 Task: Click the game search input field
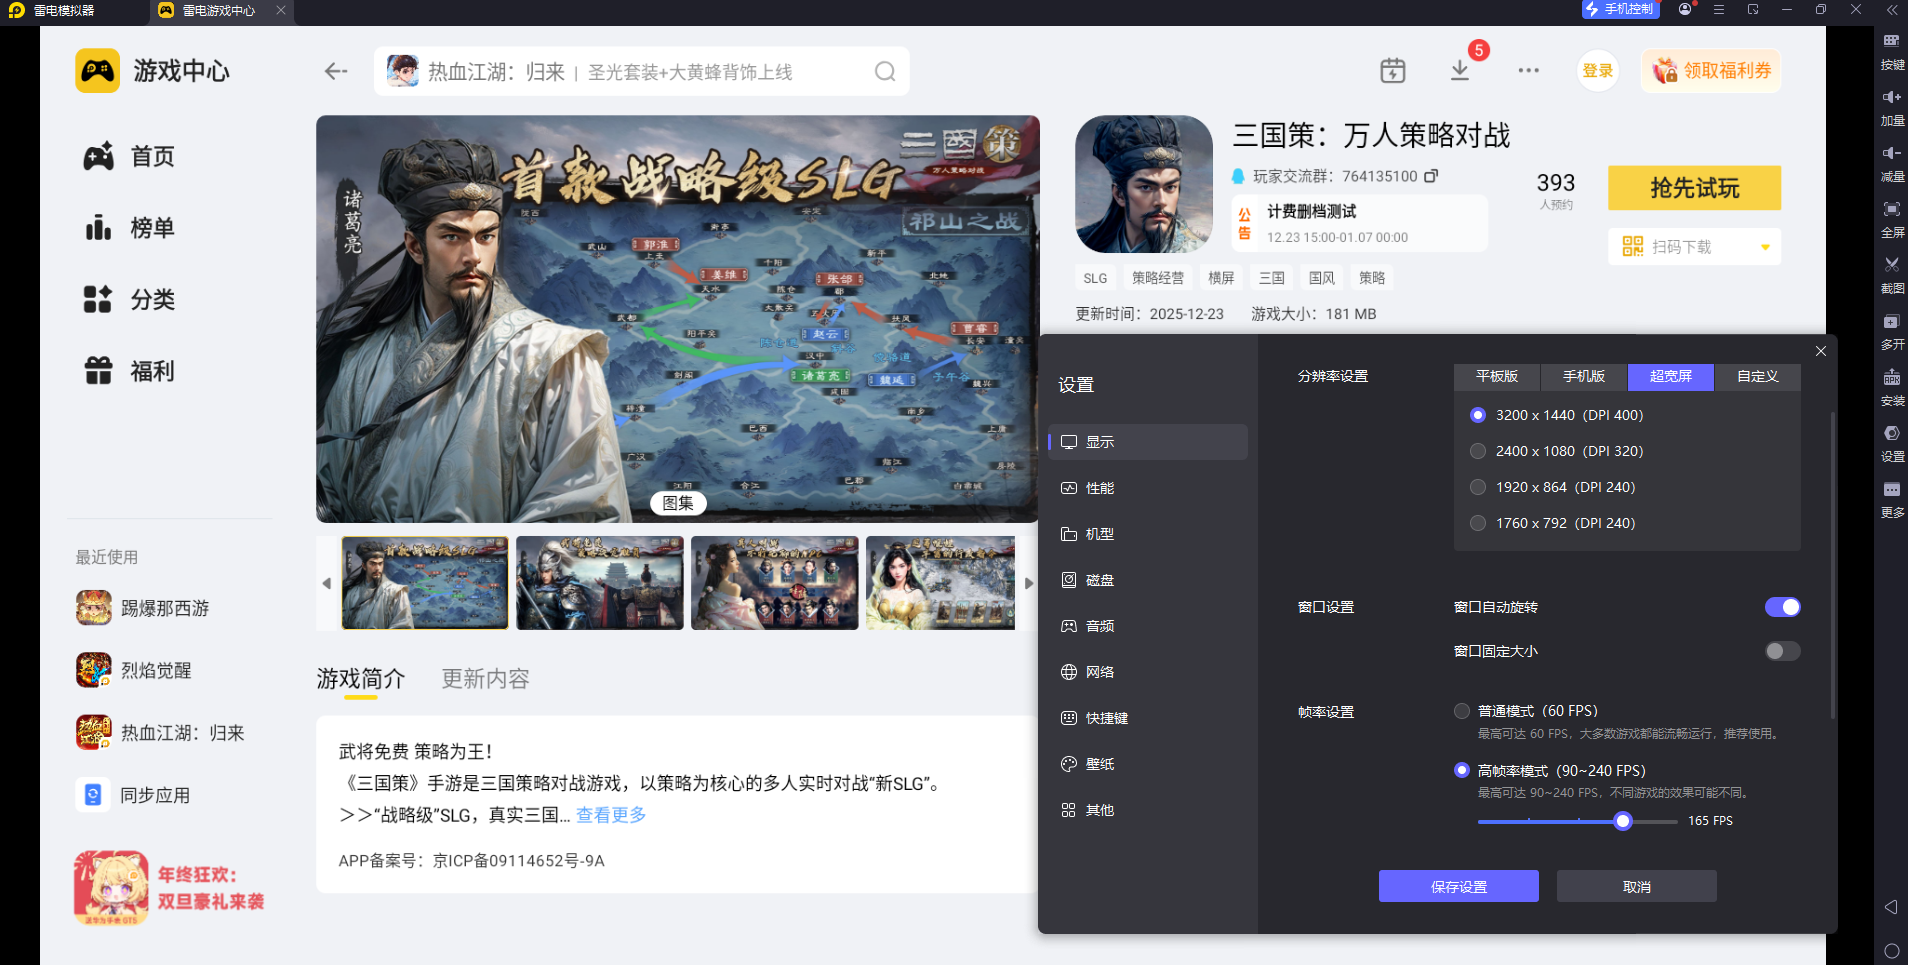pos(642,71)
